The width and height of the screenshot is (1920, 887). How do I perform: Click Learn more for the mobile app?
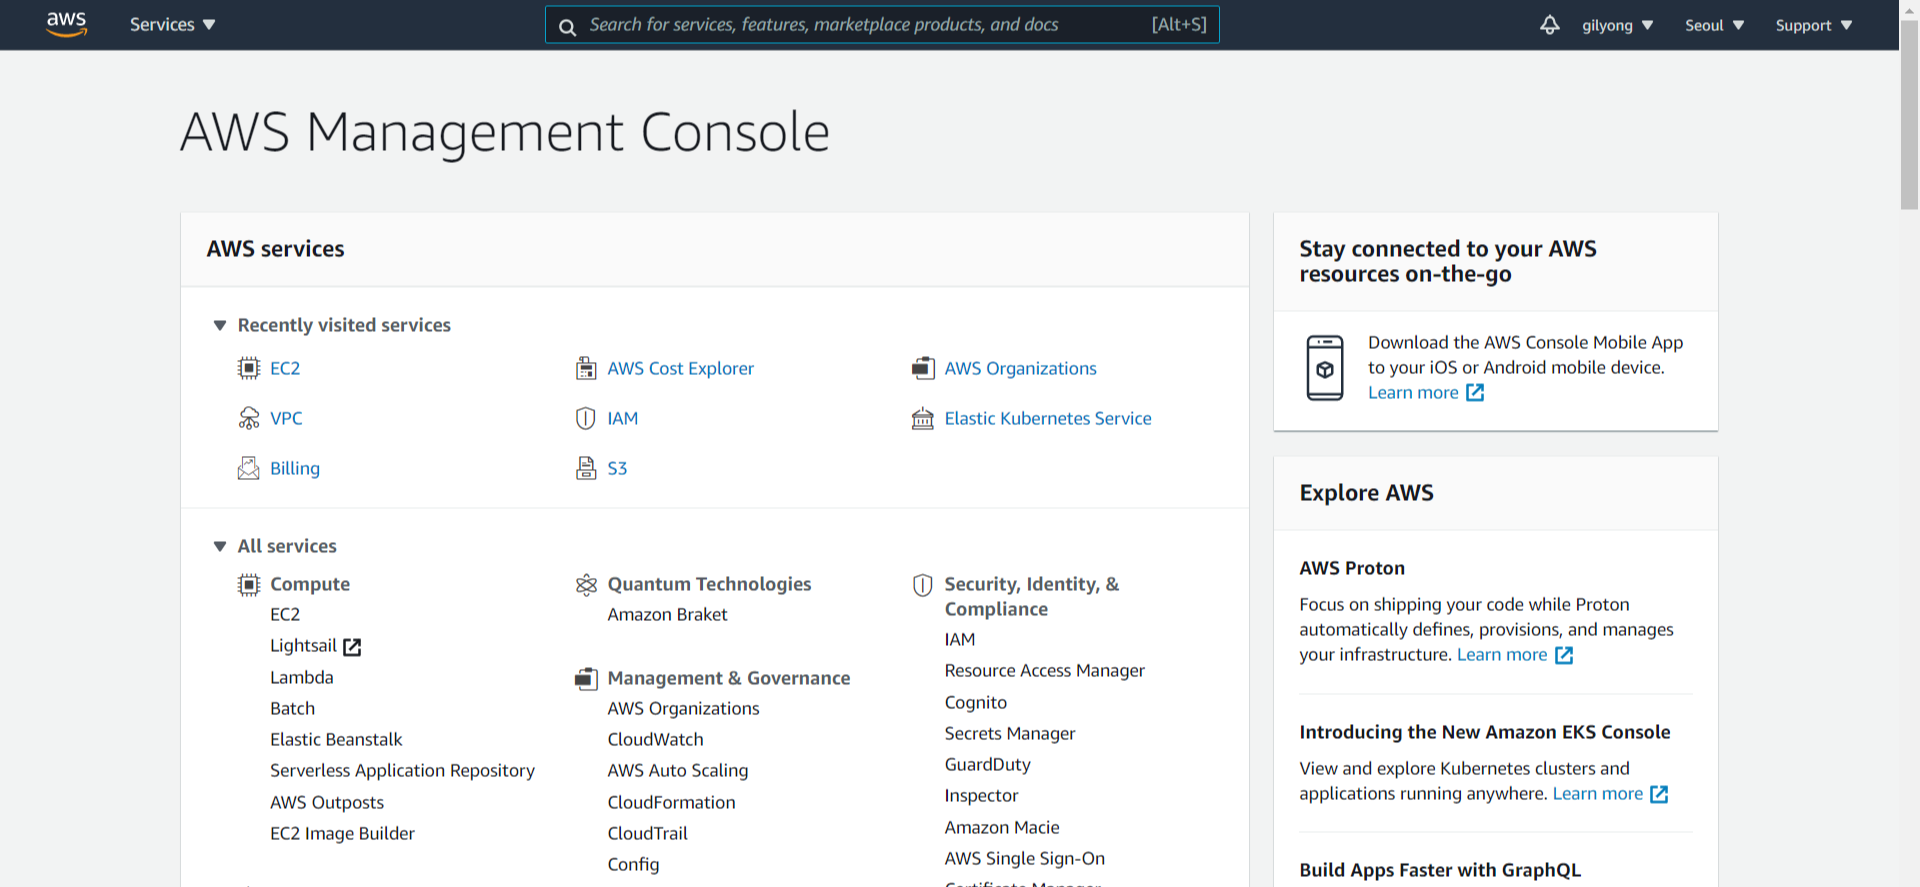click(1413, 393)
